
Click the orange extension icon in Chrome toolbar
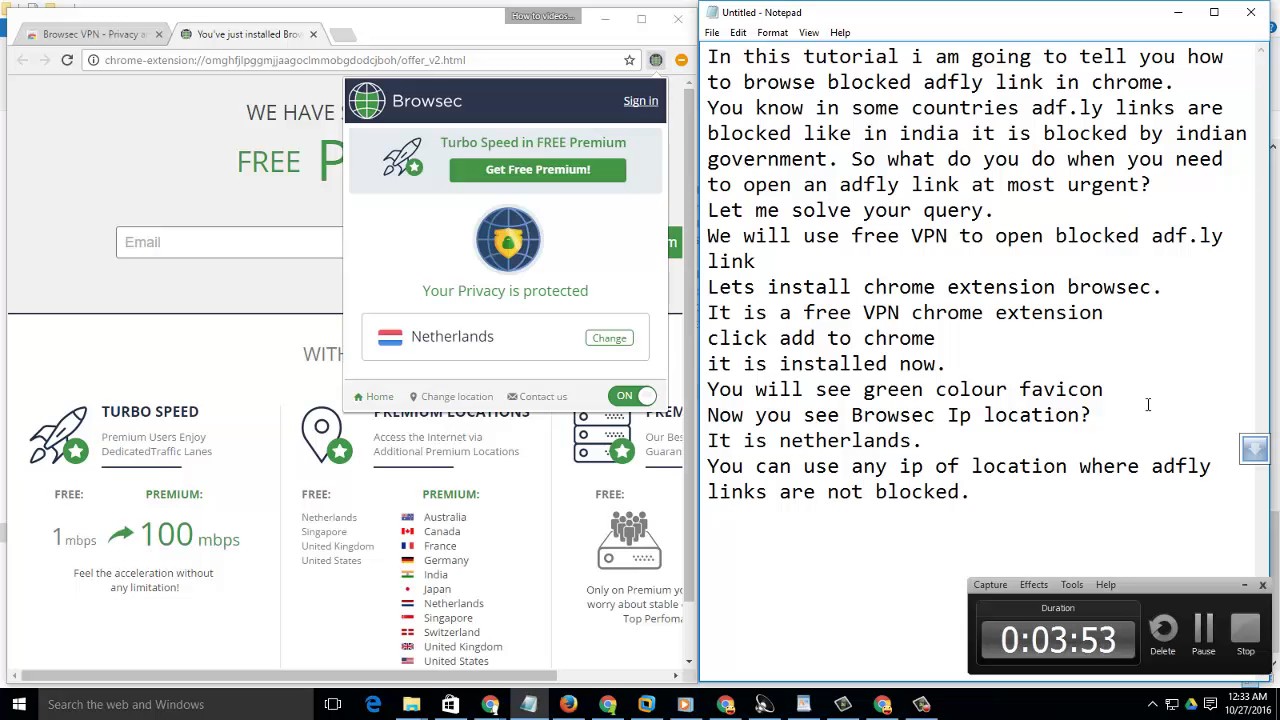click(x=681, y=60)
